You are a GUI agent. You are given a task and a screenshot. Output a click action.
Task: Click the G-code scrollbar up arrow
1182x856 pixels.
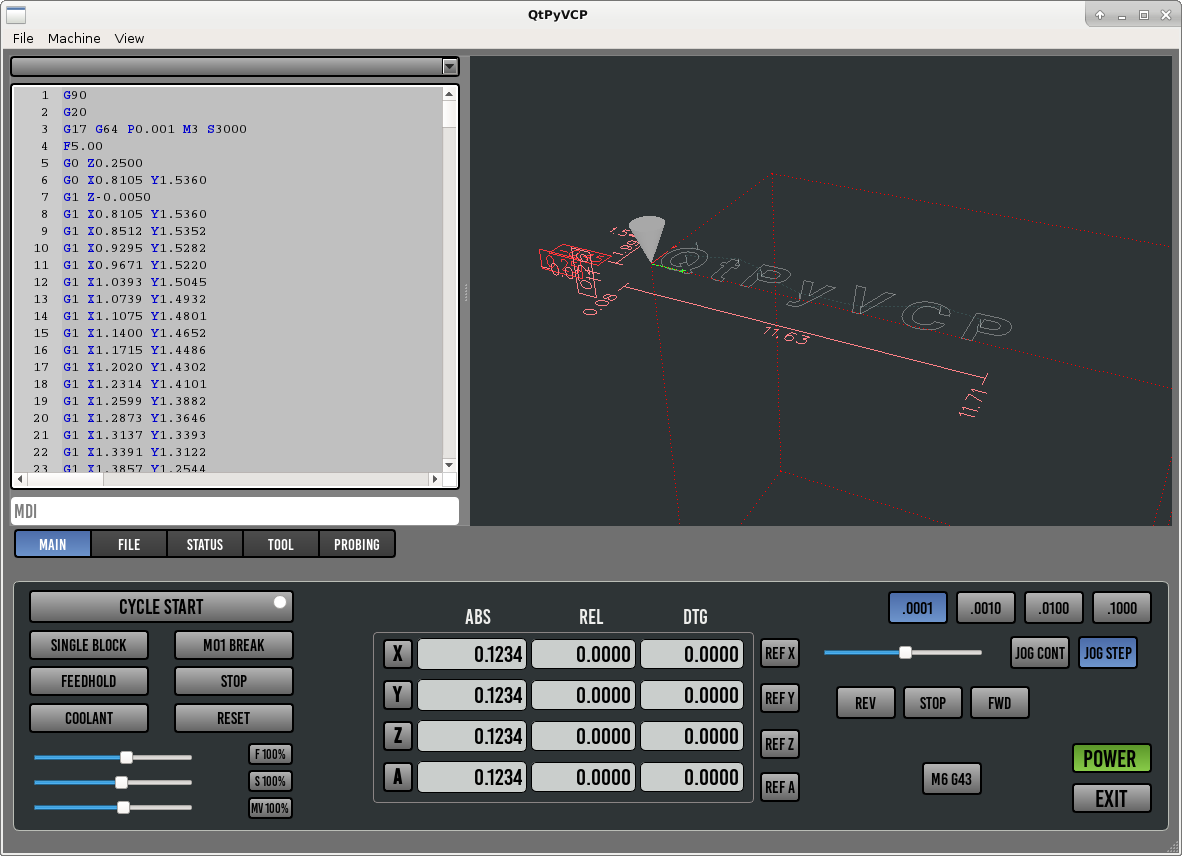point(449,94)
